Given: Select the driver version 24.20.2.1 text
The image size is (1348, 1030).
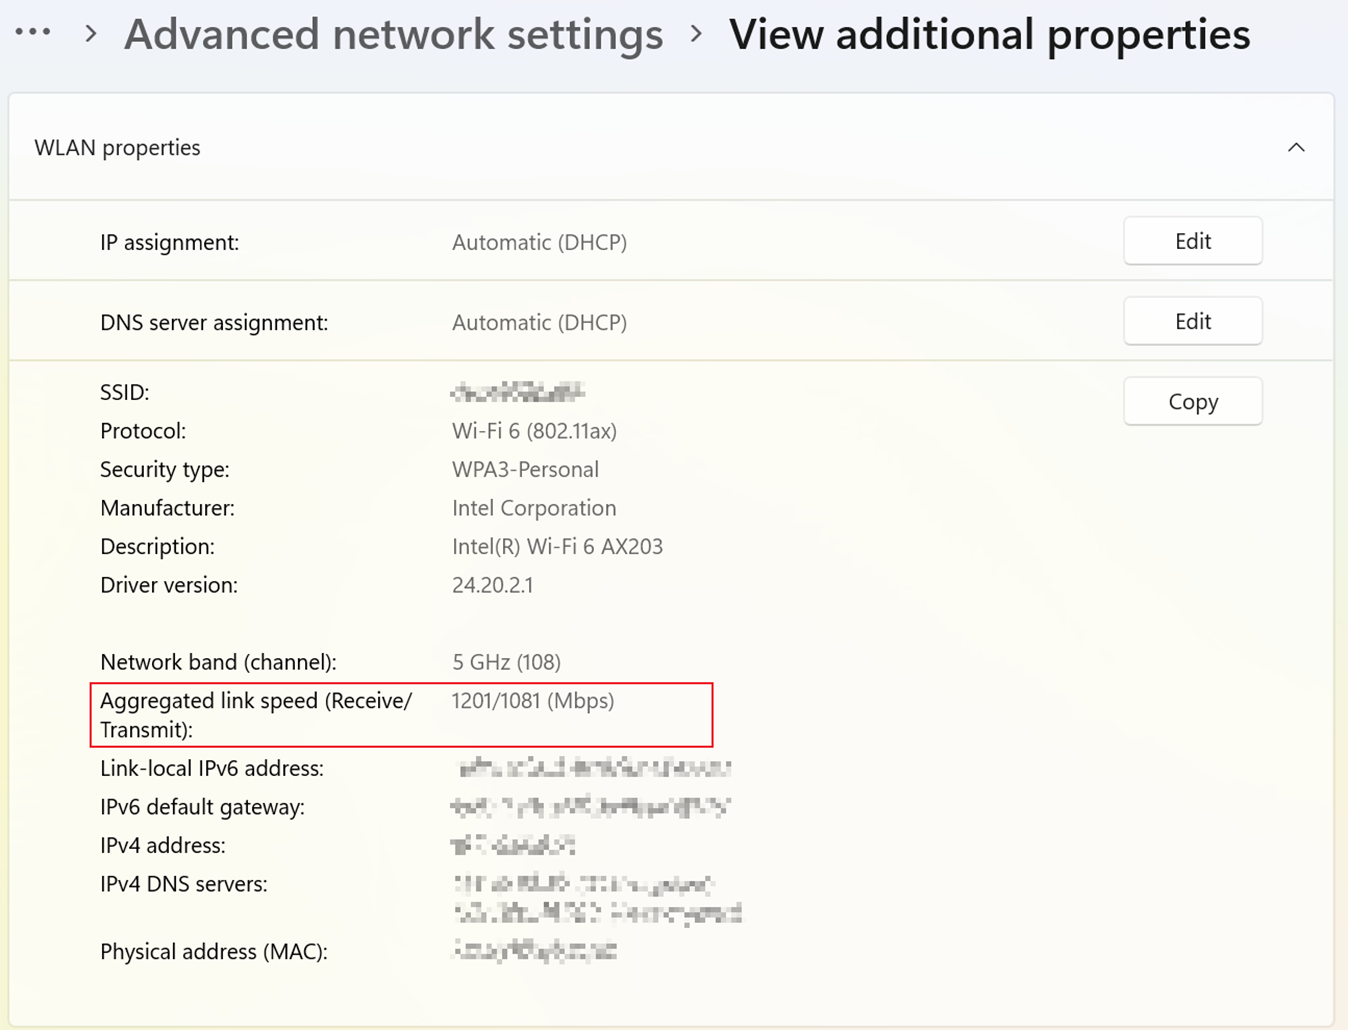Looking at the screenshot, I should click(x=492, y=584).
